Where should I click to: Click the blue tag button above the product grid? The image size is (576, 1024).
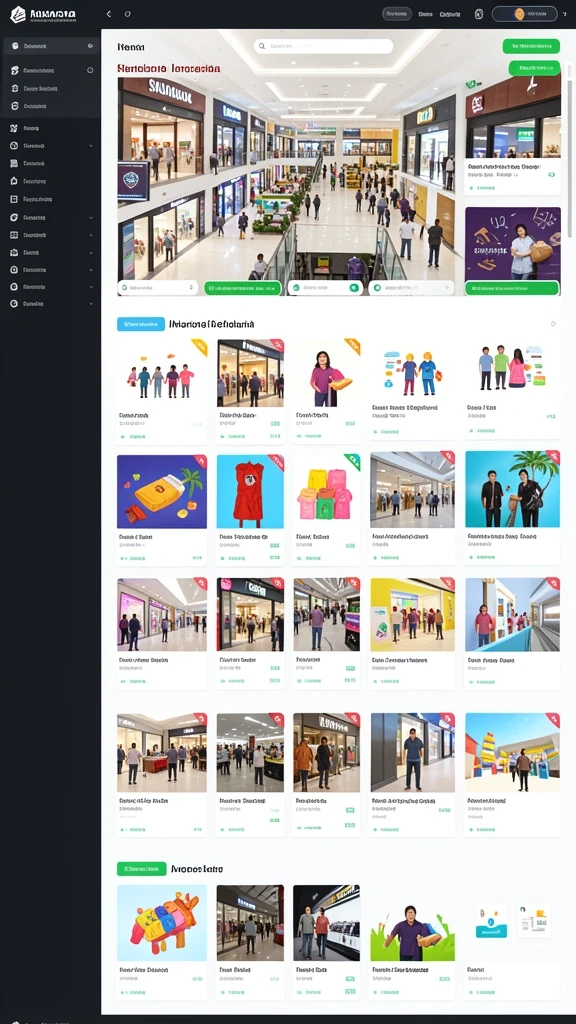tap(140, 324)
